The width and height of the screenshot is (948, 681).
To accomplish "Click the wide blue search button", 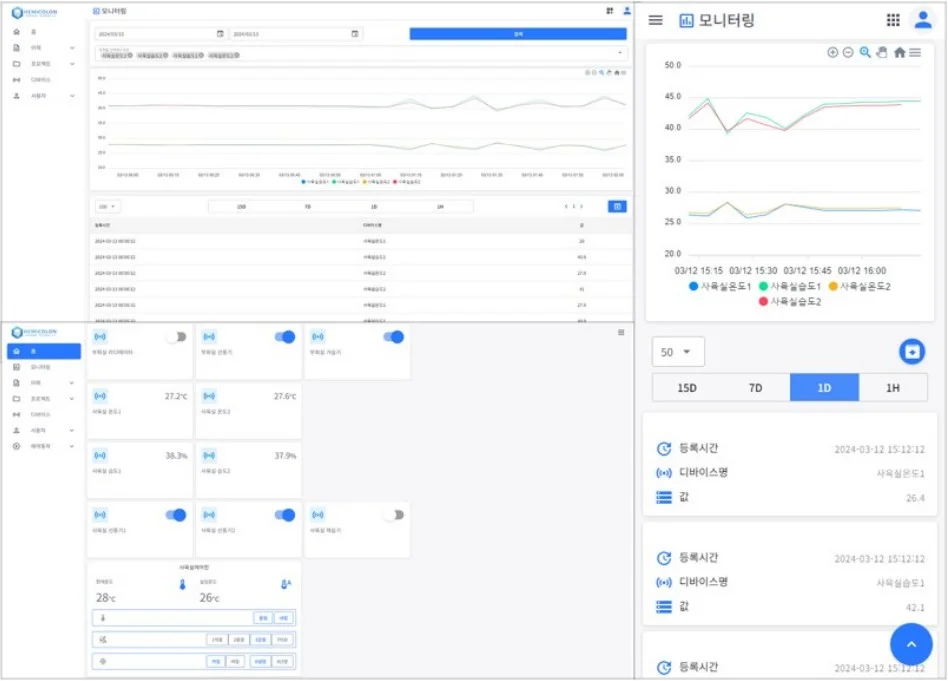I will (x=518, y=34).
